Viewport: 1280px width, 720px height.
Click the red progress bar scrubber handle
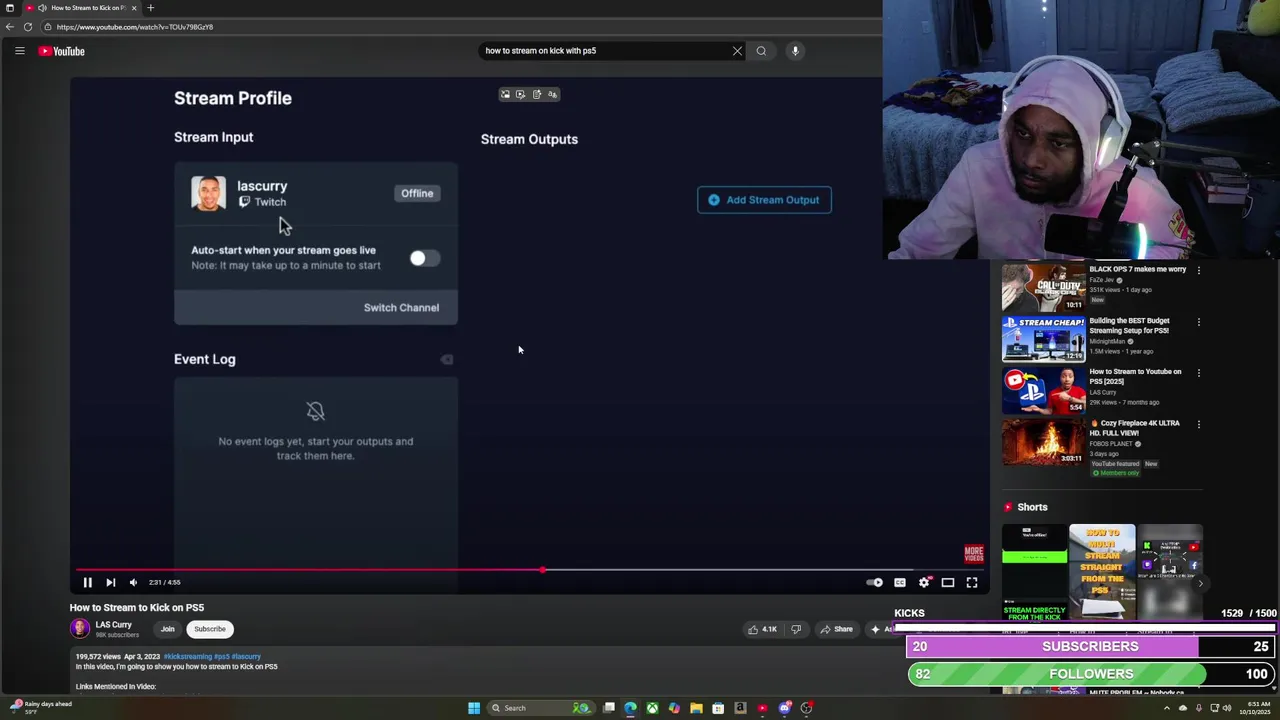click(543, 570)
